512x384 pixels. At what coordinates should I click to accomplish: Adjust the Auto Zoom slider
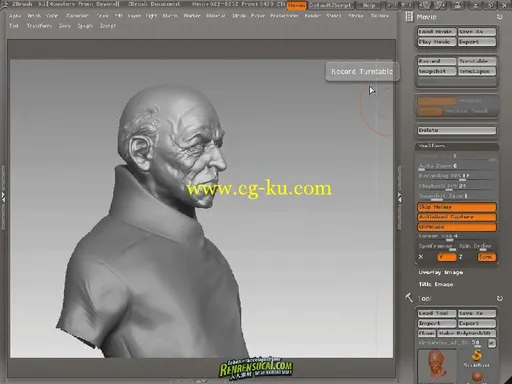[x=457, y=166]
